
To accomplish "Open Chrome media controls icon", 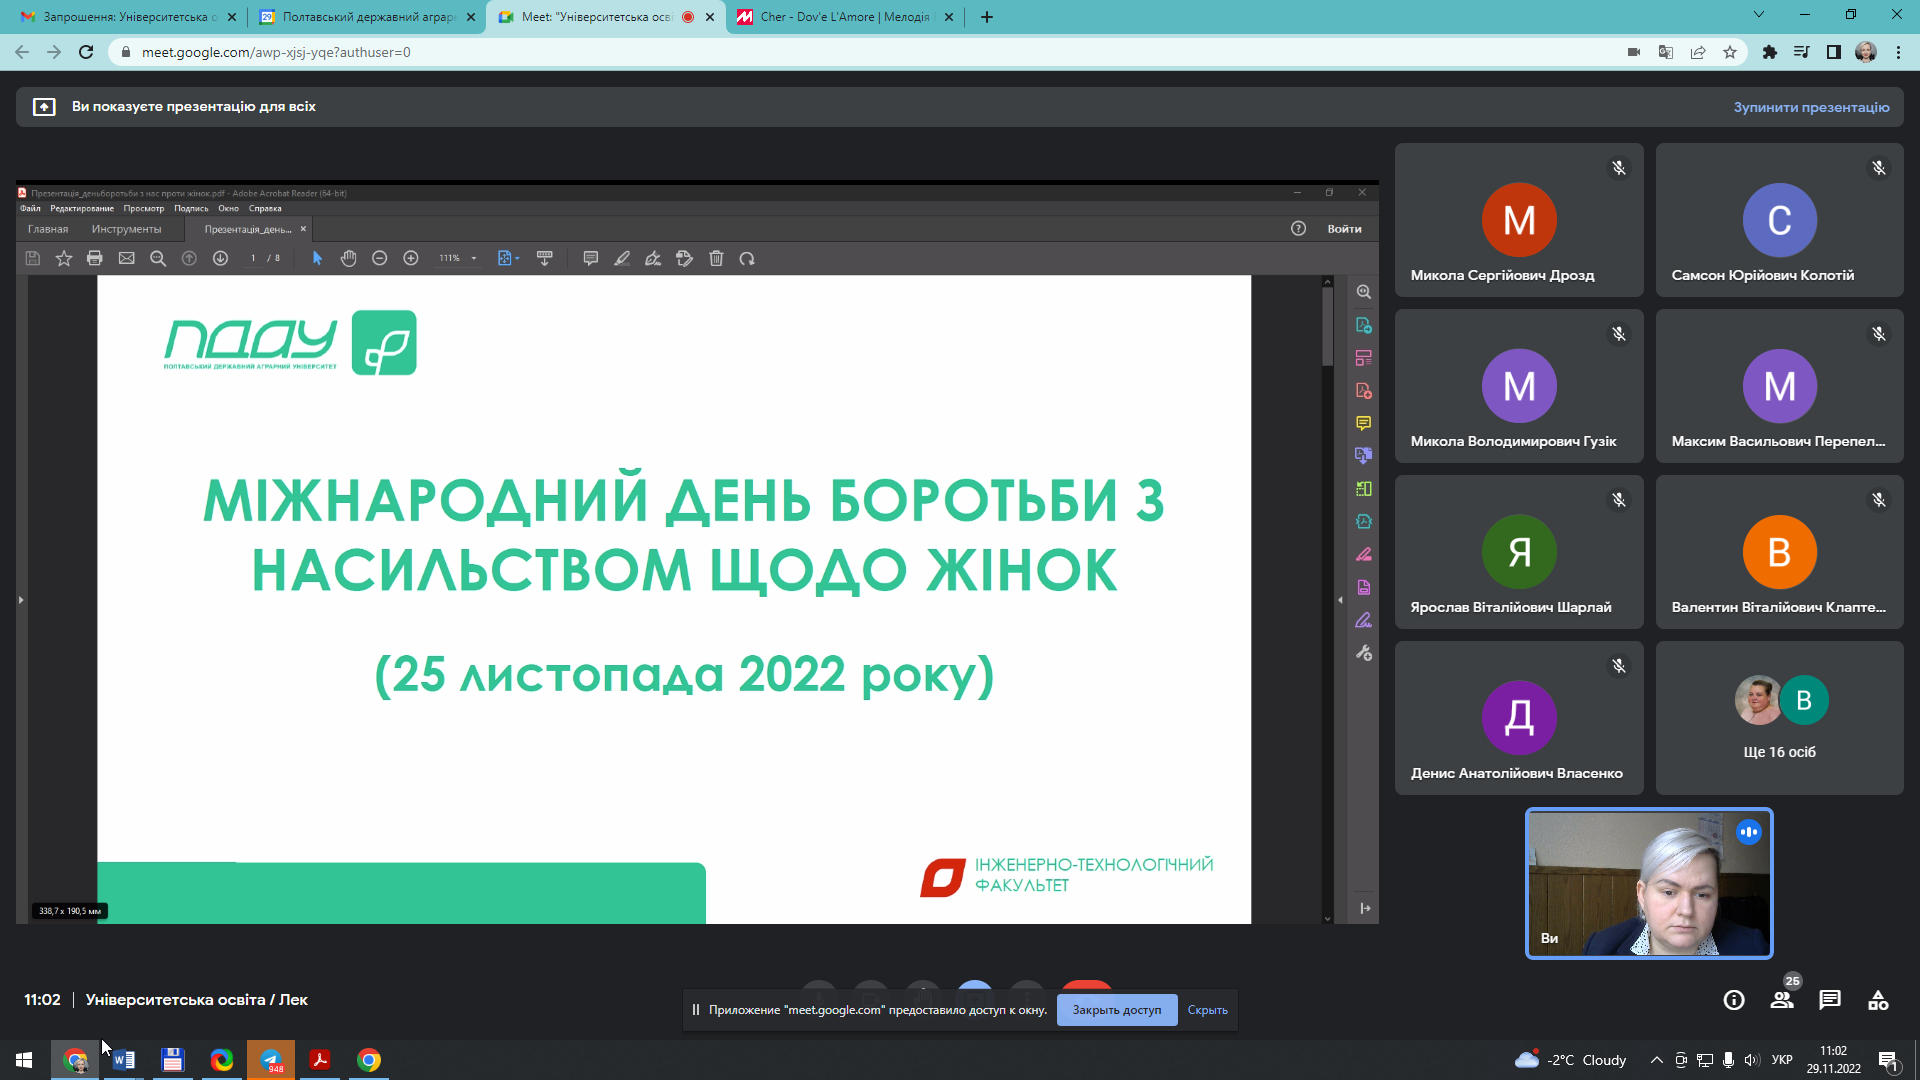I will pos(1802,52).
